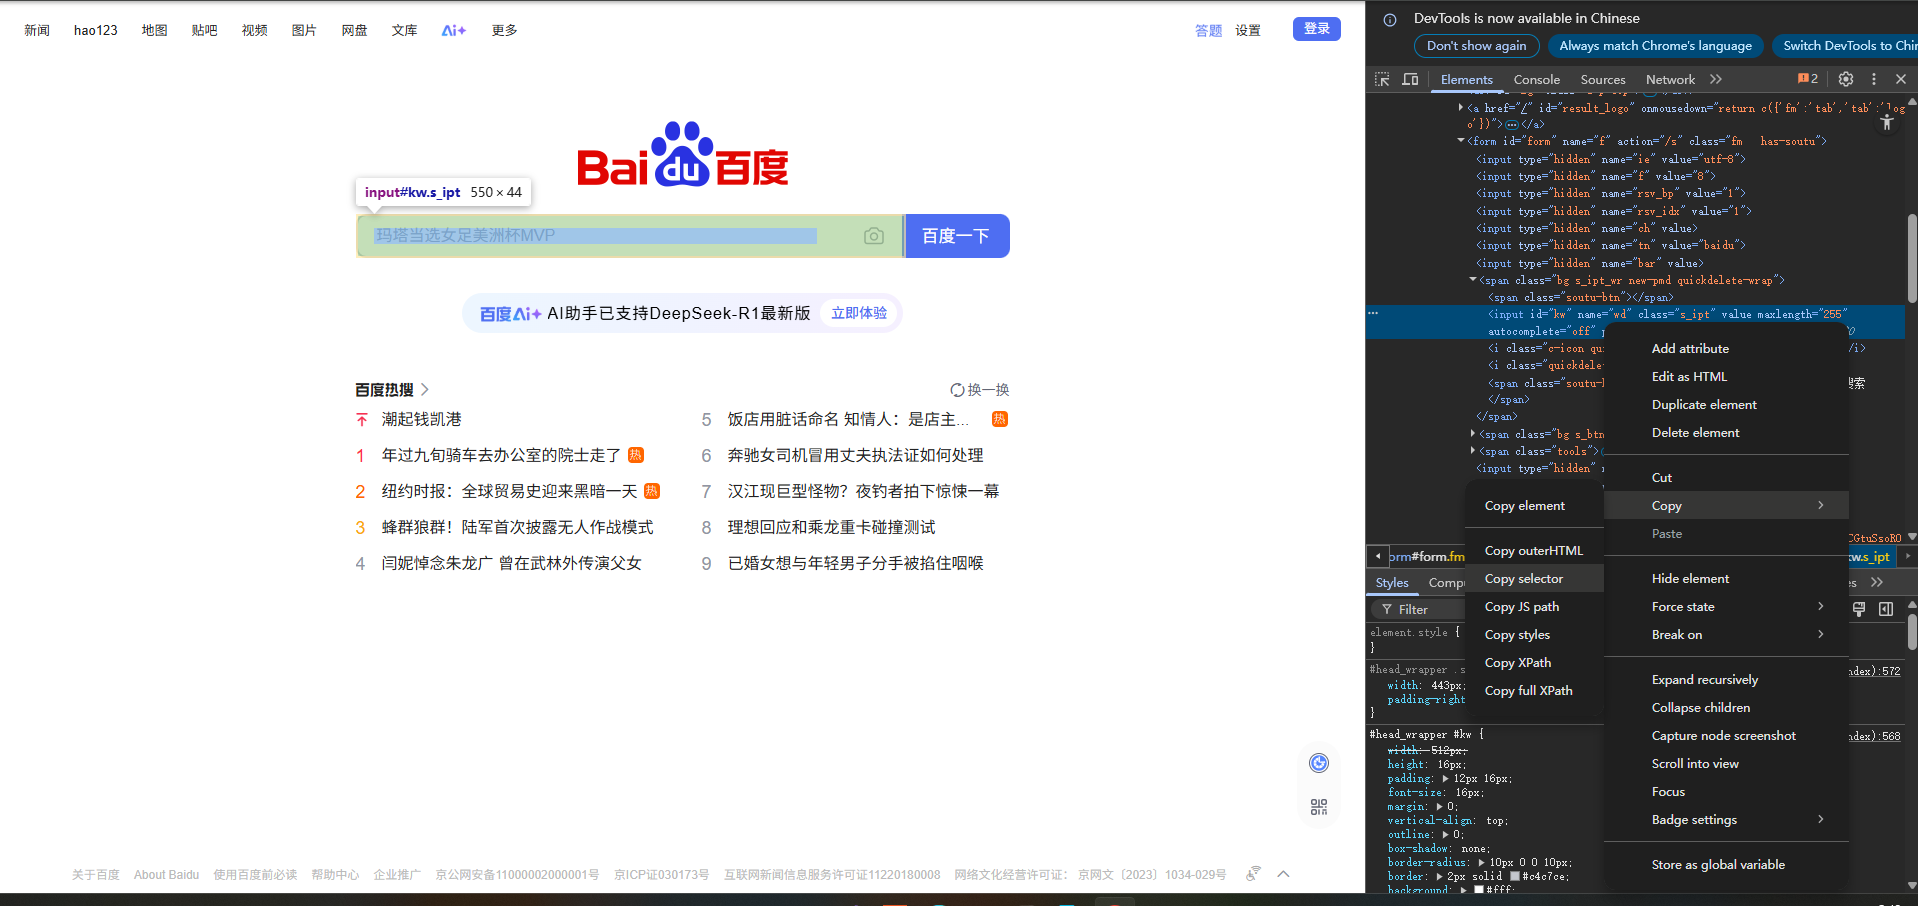Open the Badge settings submenu
This screenshot has height=906, width=1918.
1726,820
